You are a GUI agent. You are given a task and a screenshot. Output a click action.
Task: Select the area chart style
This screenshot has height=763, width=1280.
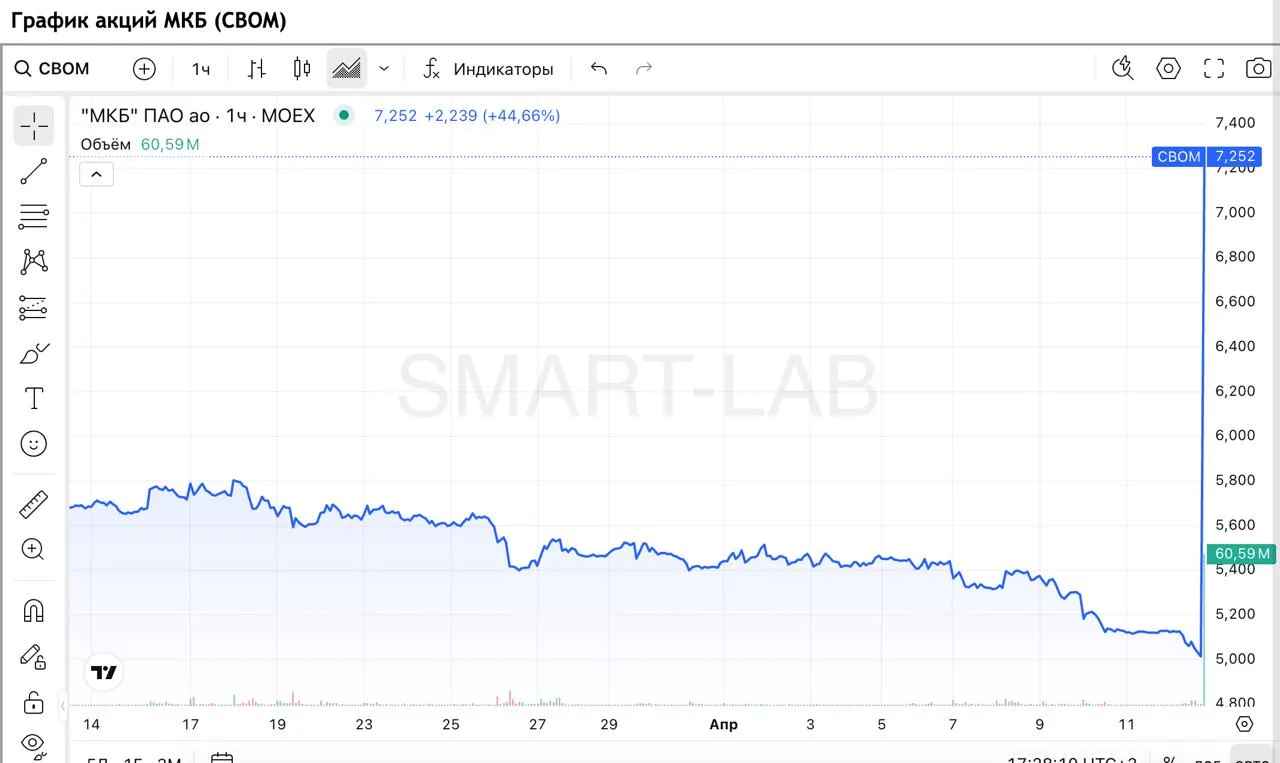(347, 69)
